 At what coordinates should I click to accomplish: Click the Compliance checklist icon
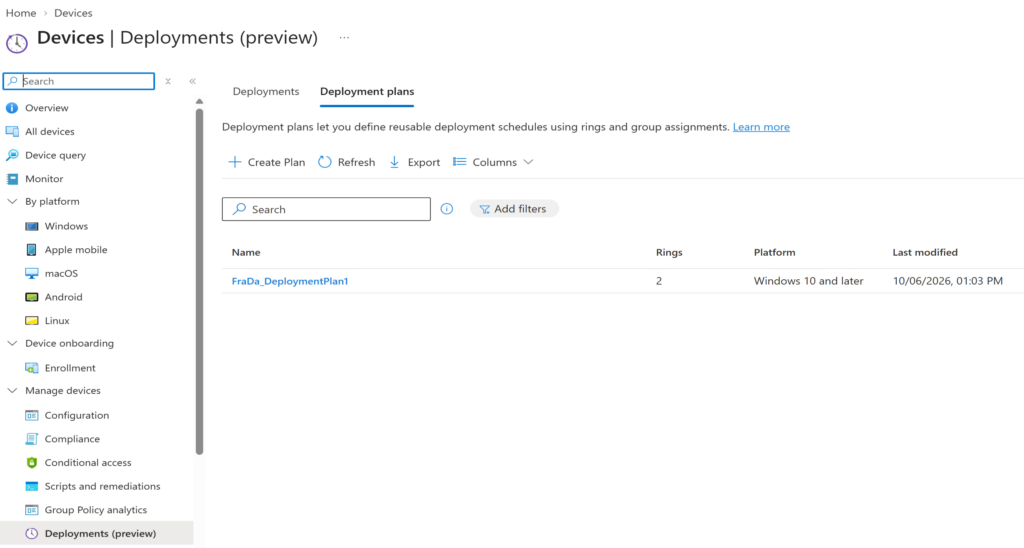(31, 439)
